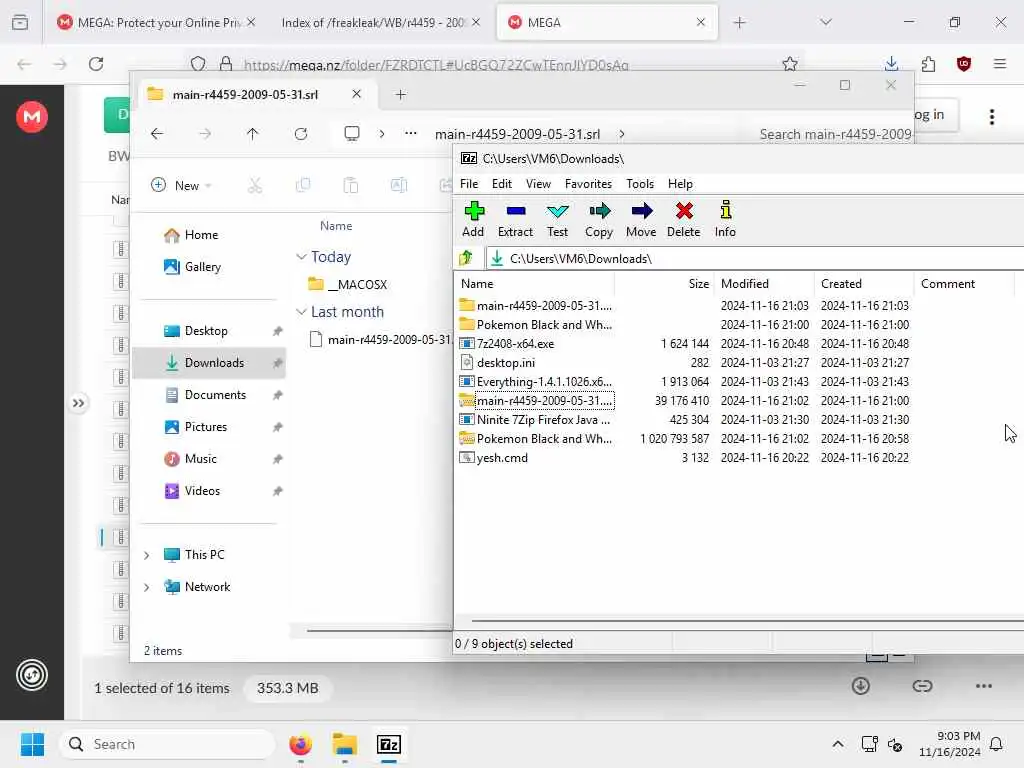Open New item dropdown in Explorer
Viewport: 1024px width, 768px height.
coord(181,185)
